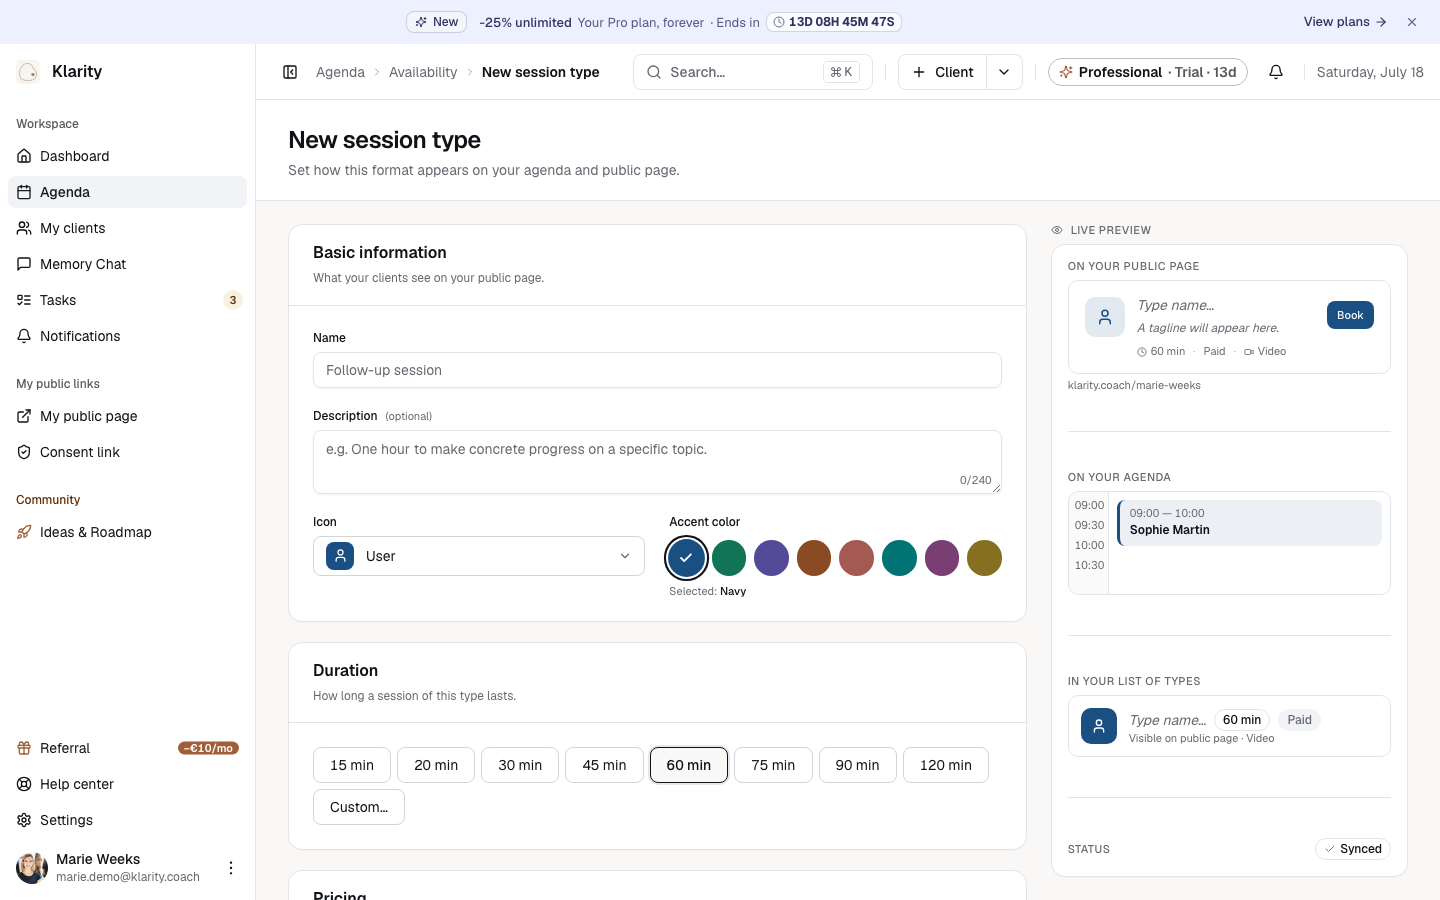Click the My clients people icon
The height and width of the screenshot is (900, 1440).
point(24,228)
